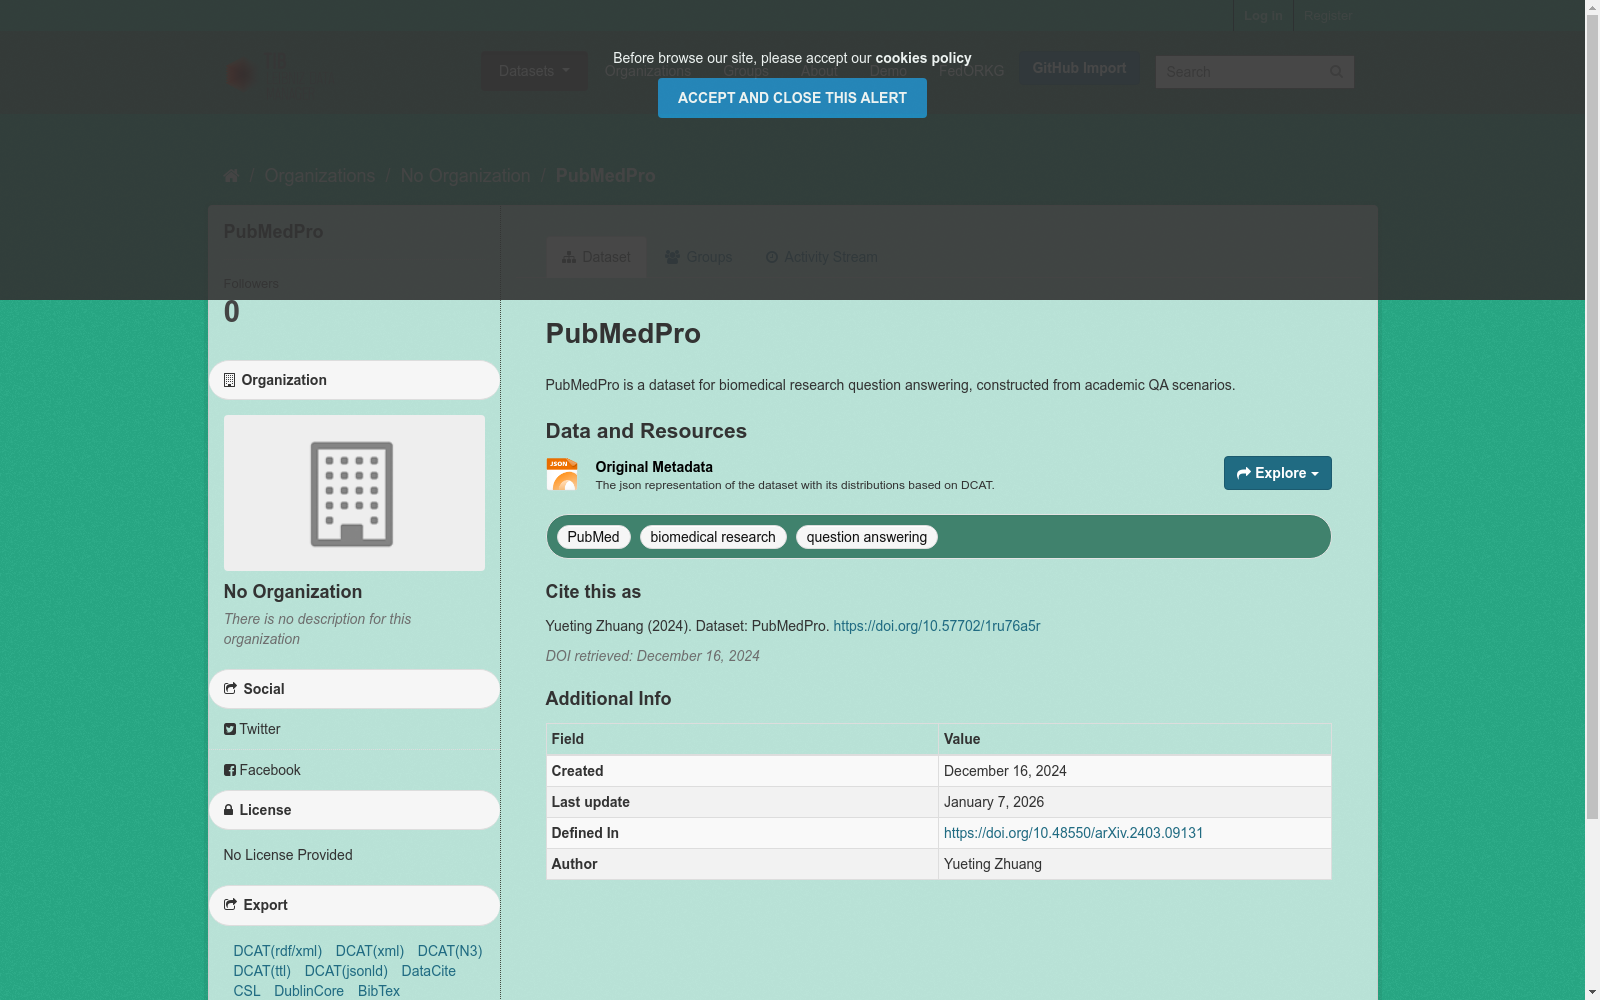Switch to the Dataset tab
This screenshot has width=1600, height=1000.
coord(596,257)
